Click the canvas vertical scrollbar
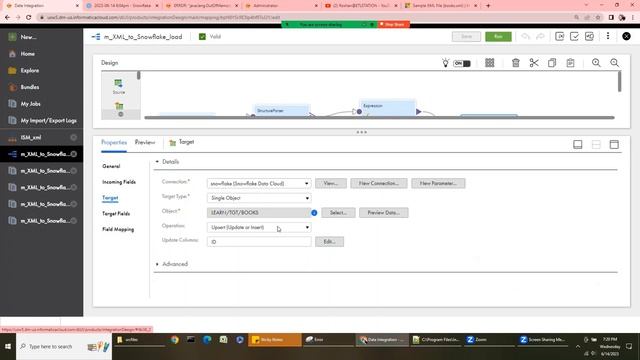Image resolution: width=640 pixels, height=360 pixels. pyautogui.click(x=619, y=82)
